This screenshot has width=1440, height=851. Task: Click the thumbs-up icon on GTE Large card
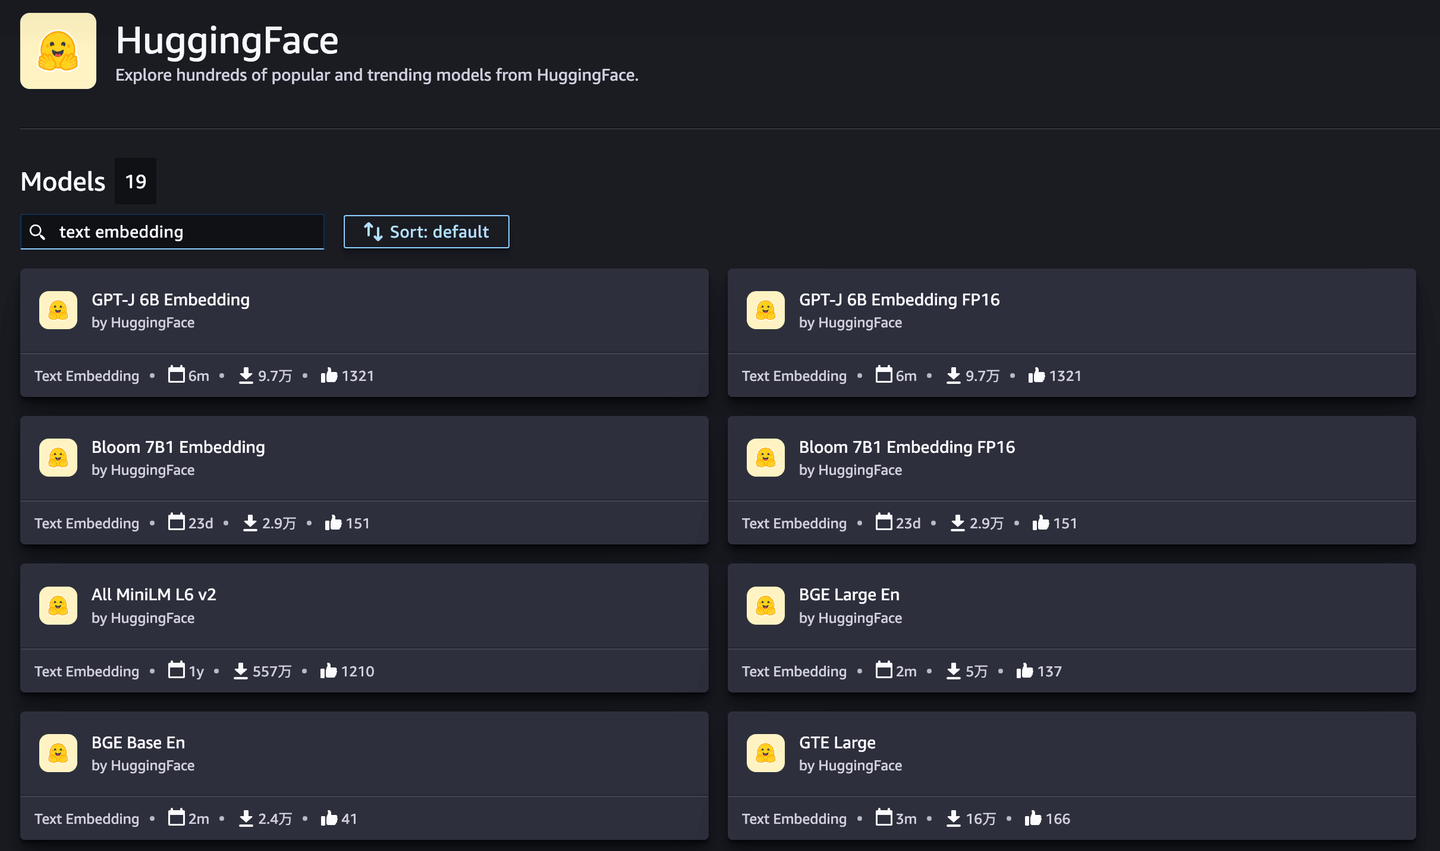click(1033, 819)
